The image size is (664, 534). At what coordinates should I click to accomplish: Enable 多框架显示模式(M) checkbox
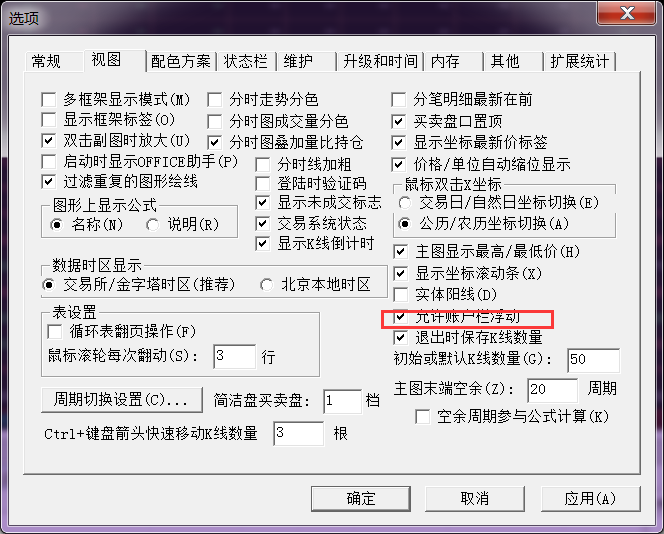tap(49, 100)
